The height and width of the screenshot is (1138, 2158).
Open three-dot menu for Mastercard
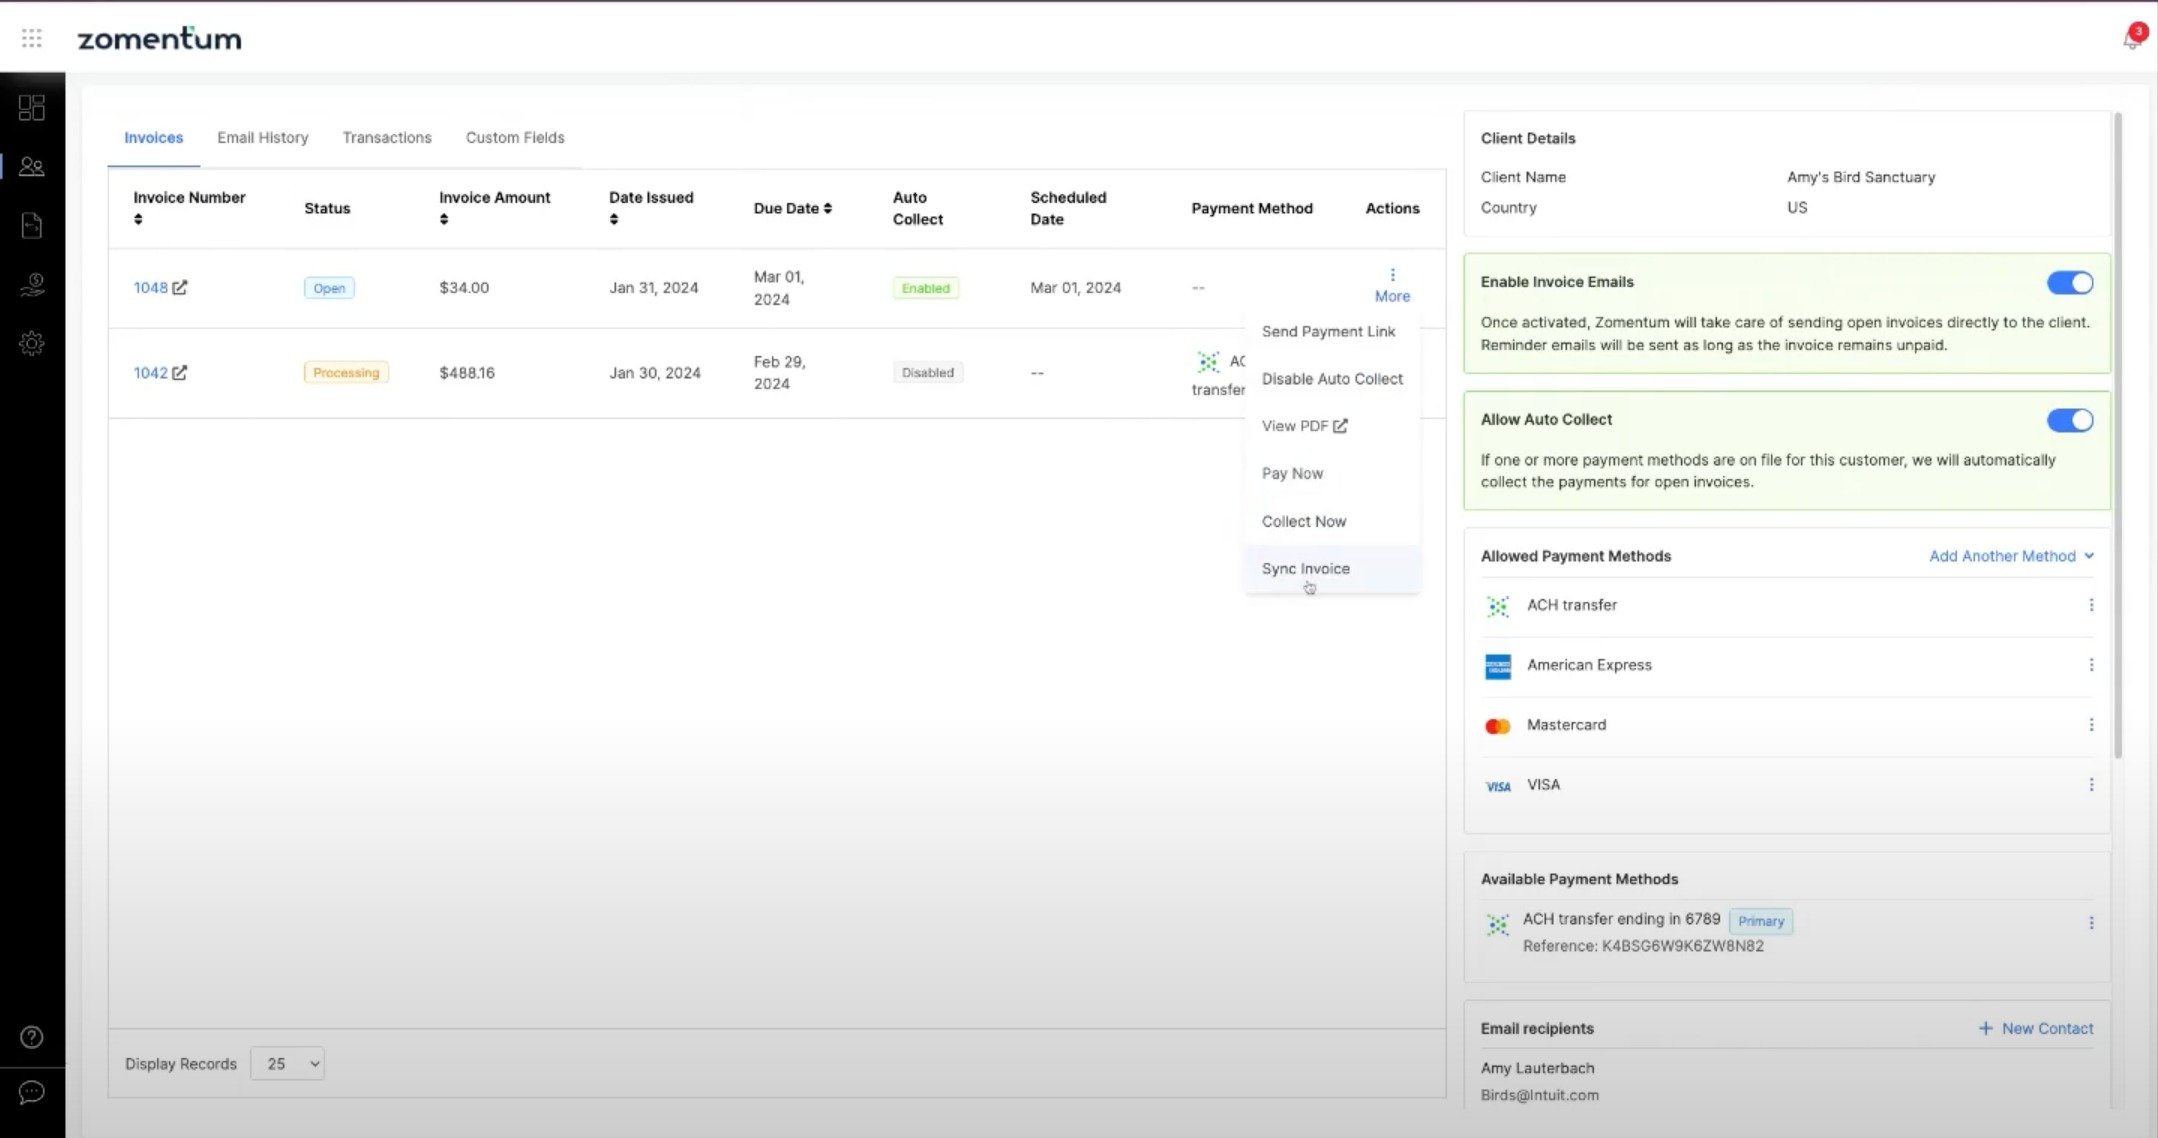(2091, 725)
